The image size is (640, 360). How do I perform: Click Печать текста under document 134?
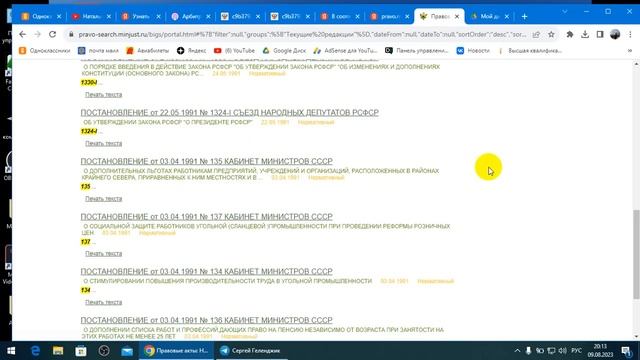click(103, 302)
